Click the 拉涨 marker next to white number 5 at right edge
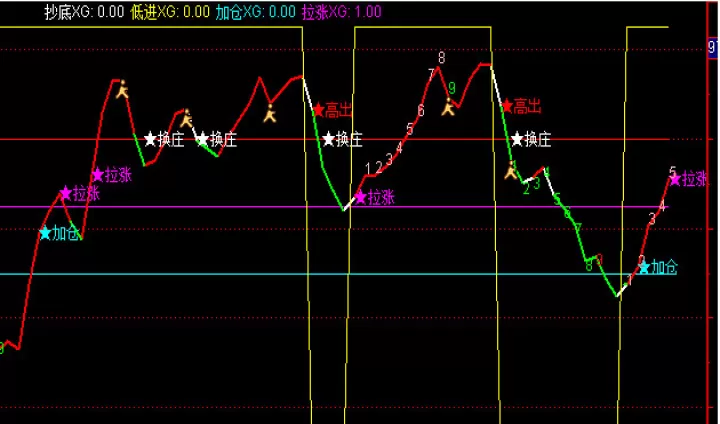 tap(688, 179)
